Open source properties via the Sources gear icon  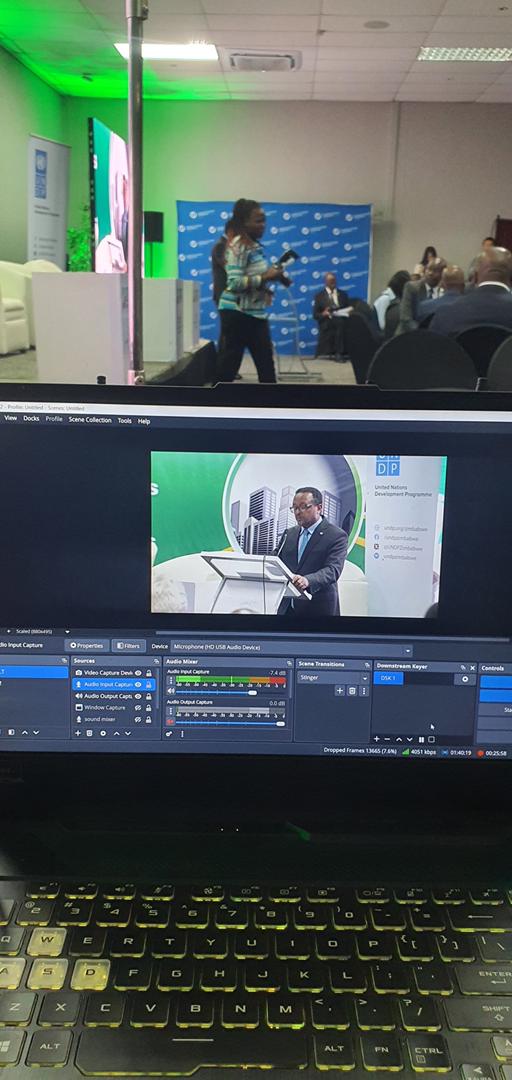pos(103,733)
